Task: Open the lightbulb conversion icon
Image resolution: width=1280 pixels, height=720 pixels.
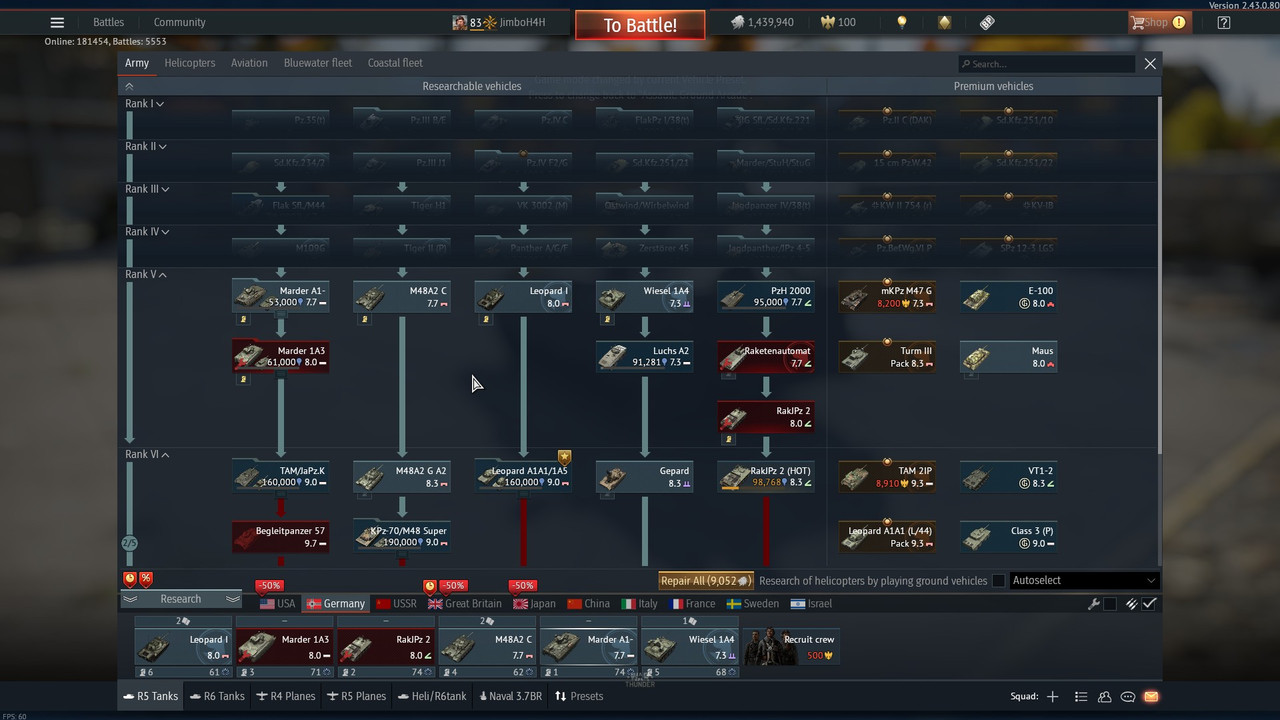Action: [x=902, y=22]
